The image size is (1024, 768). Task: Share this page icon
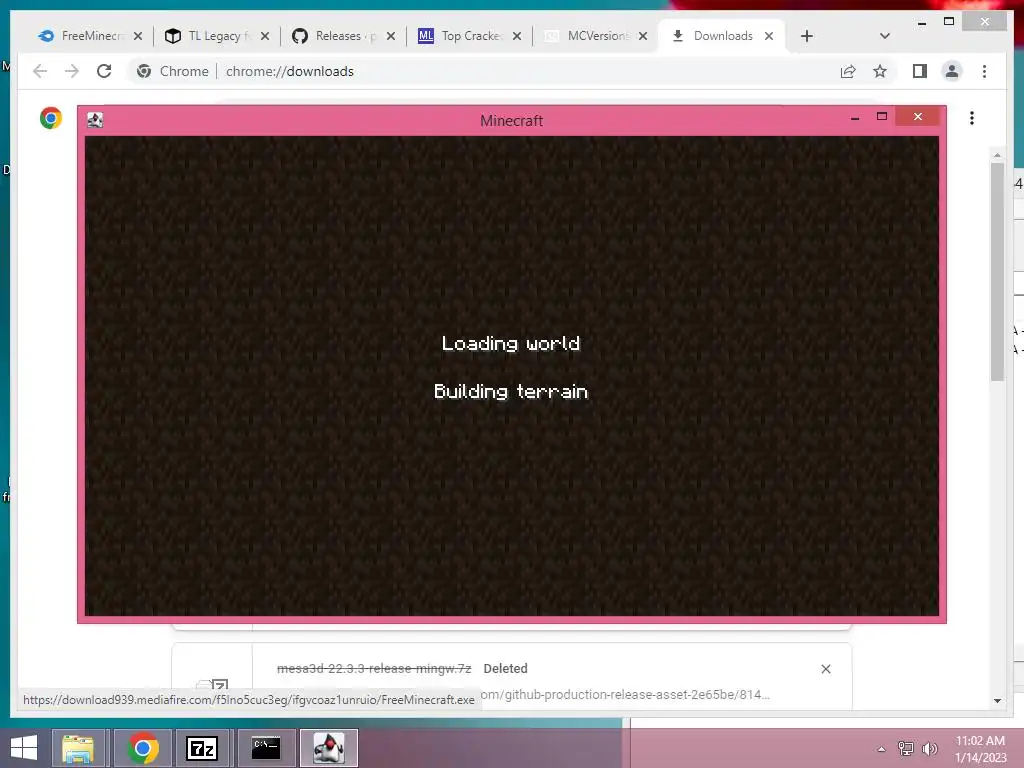pos(848,71)
